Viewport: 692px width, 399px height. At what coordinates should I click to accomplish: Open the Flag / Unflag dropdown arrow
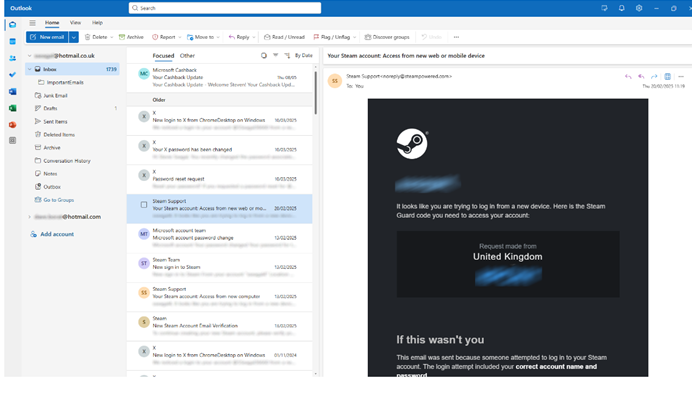tap(354, 38)
